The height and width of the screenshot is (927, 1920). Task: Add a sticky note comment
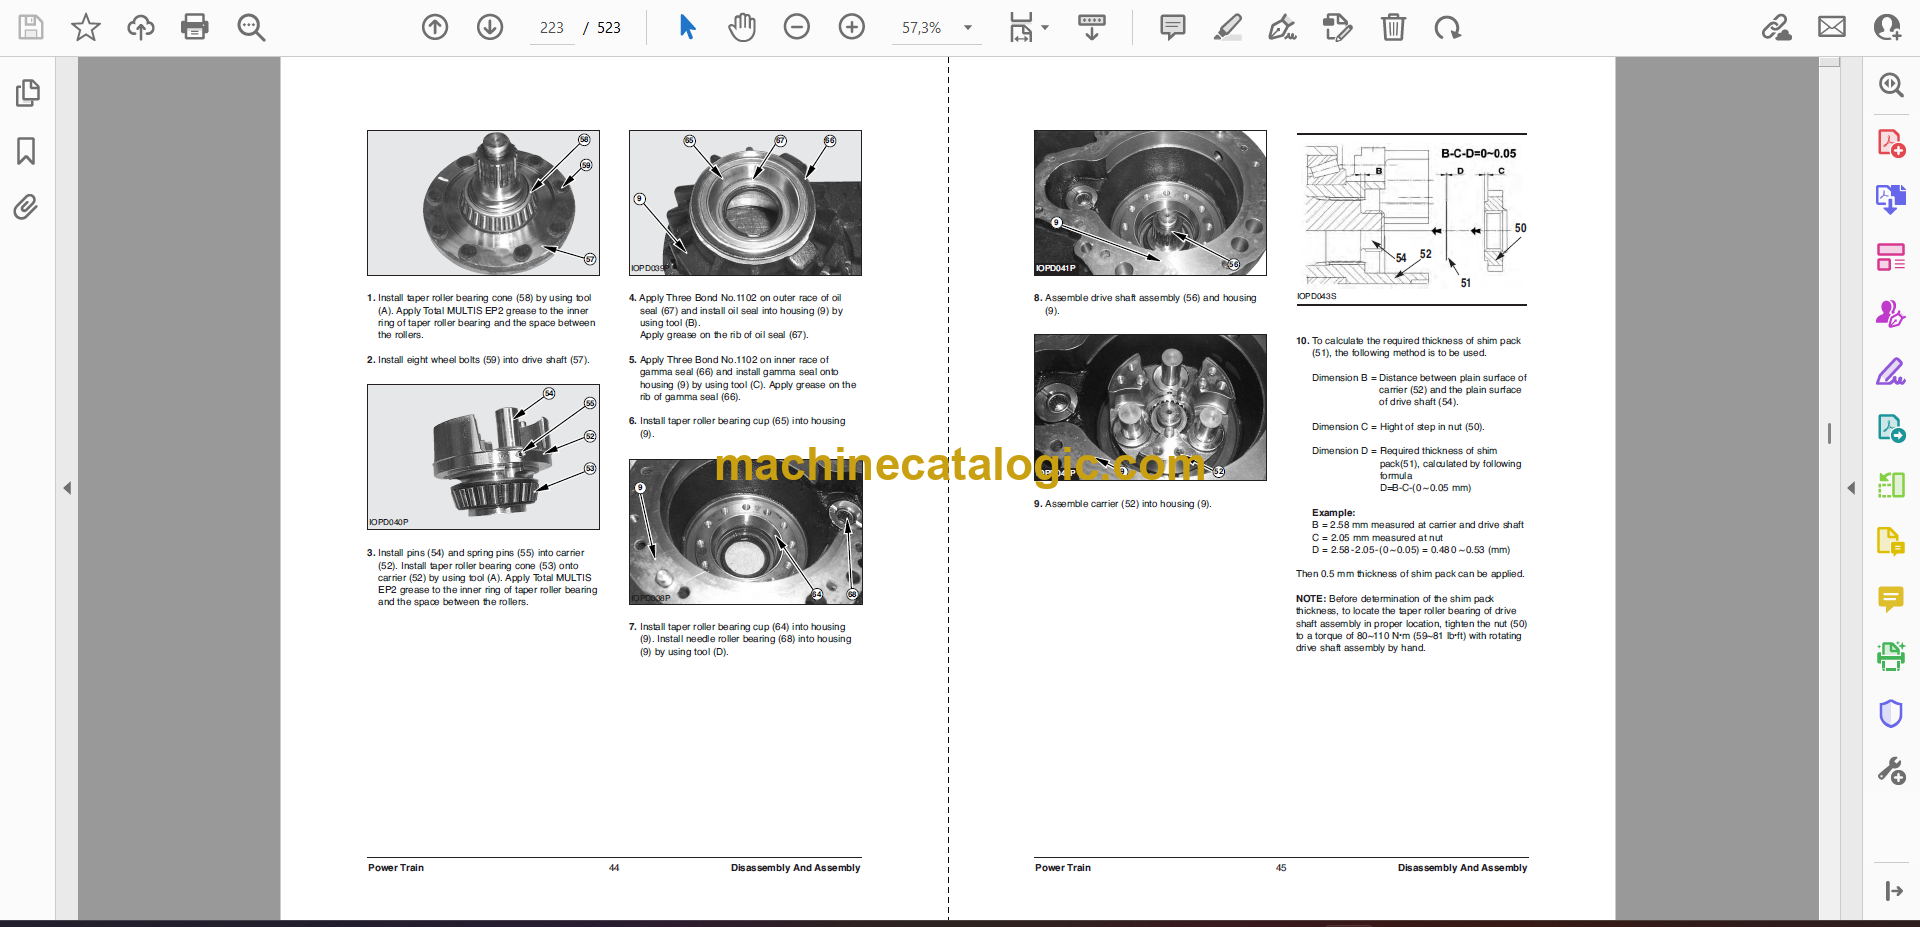click(x=1173, y=27)
